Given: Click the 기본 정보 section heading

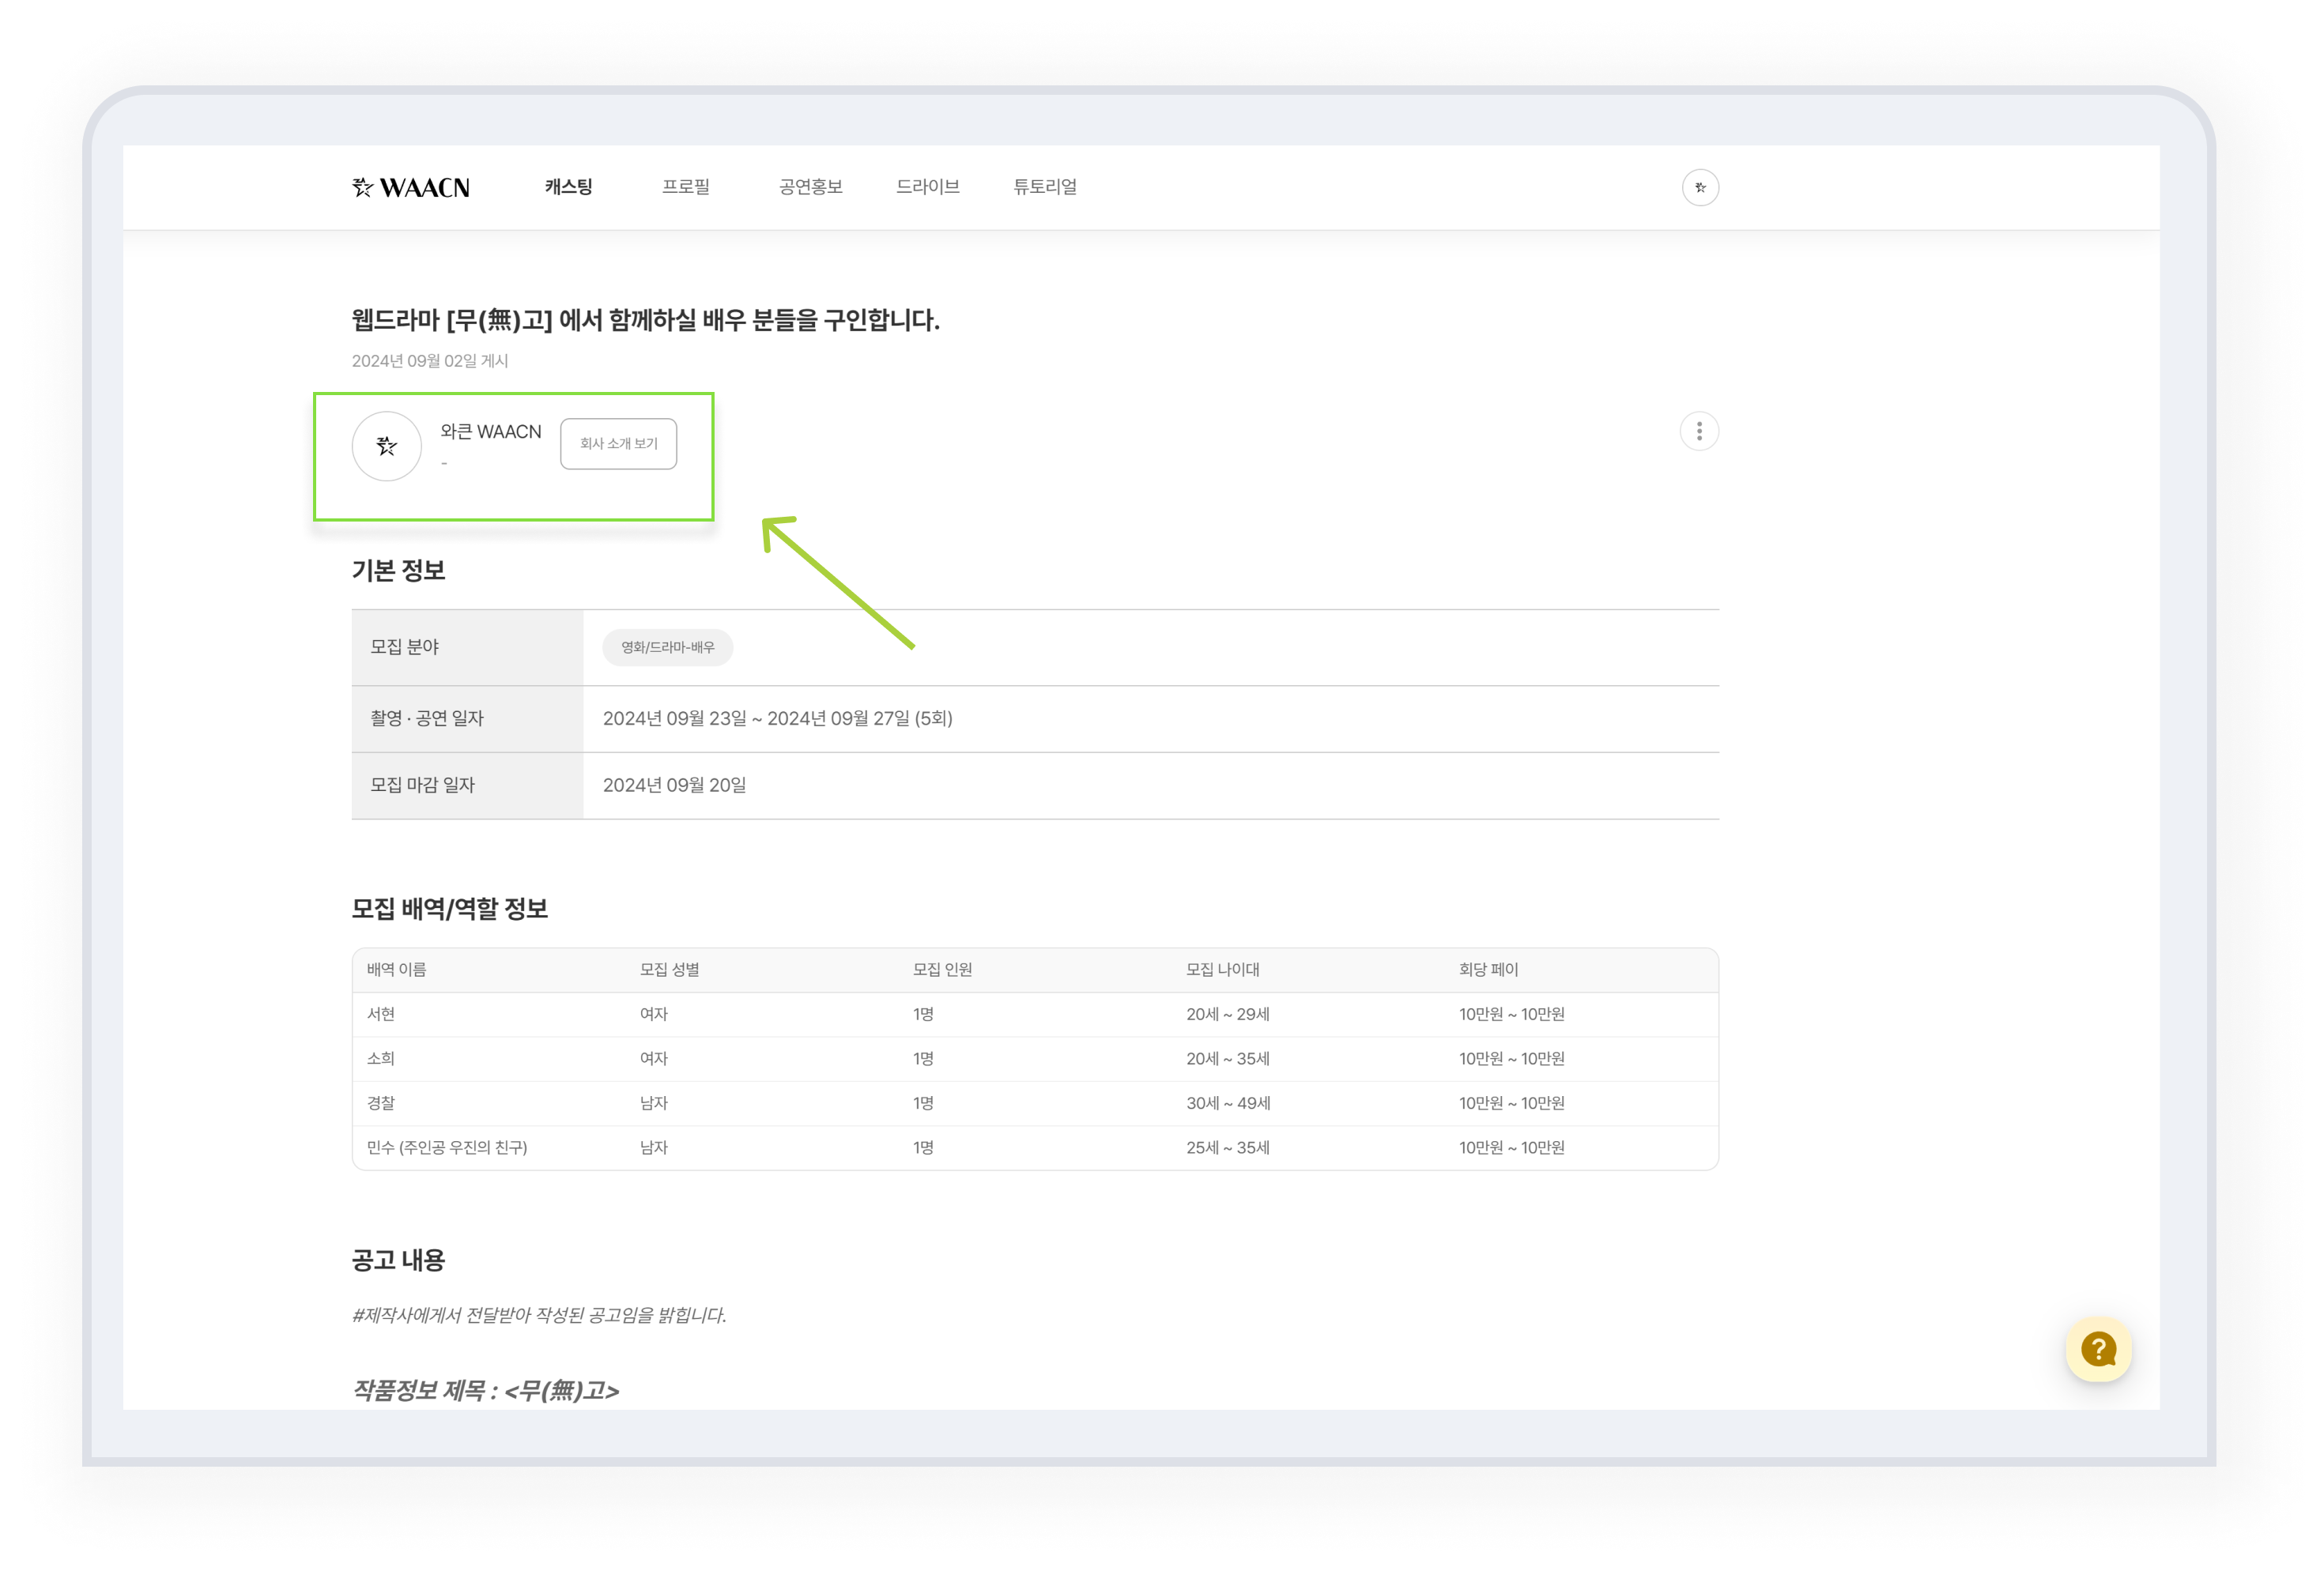Looking at the screenshot, I should pos(398,570).
